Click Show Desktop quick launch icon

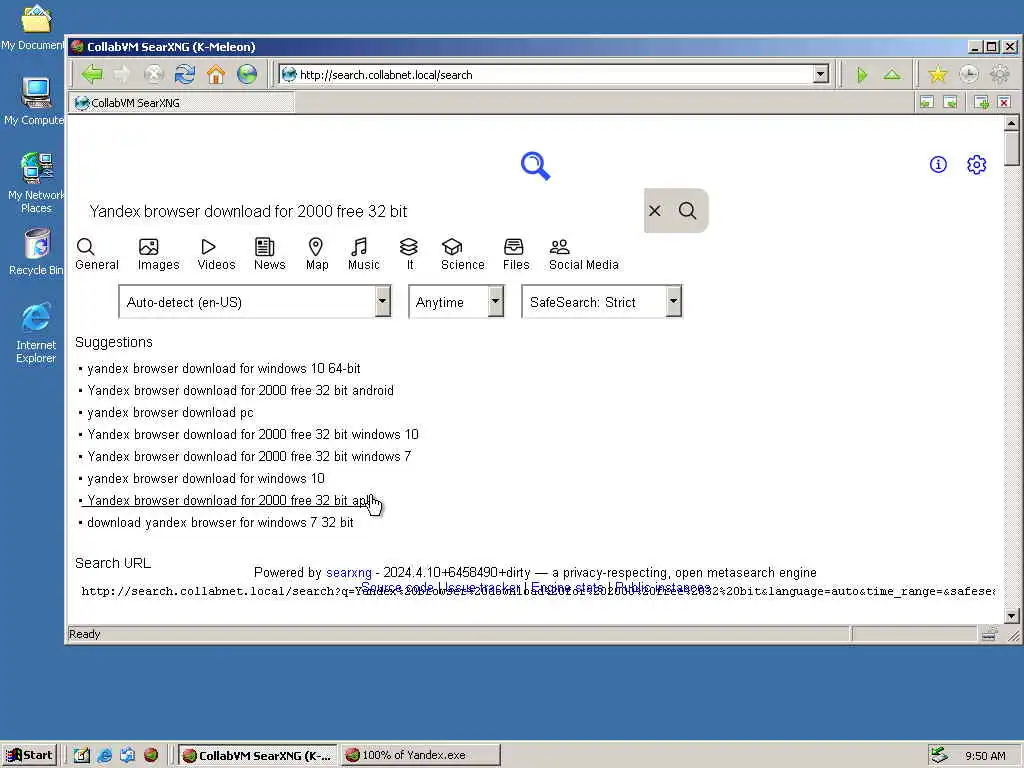[82, 756]
